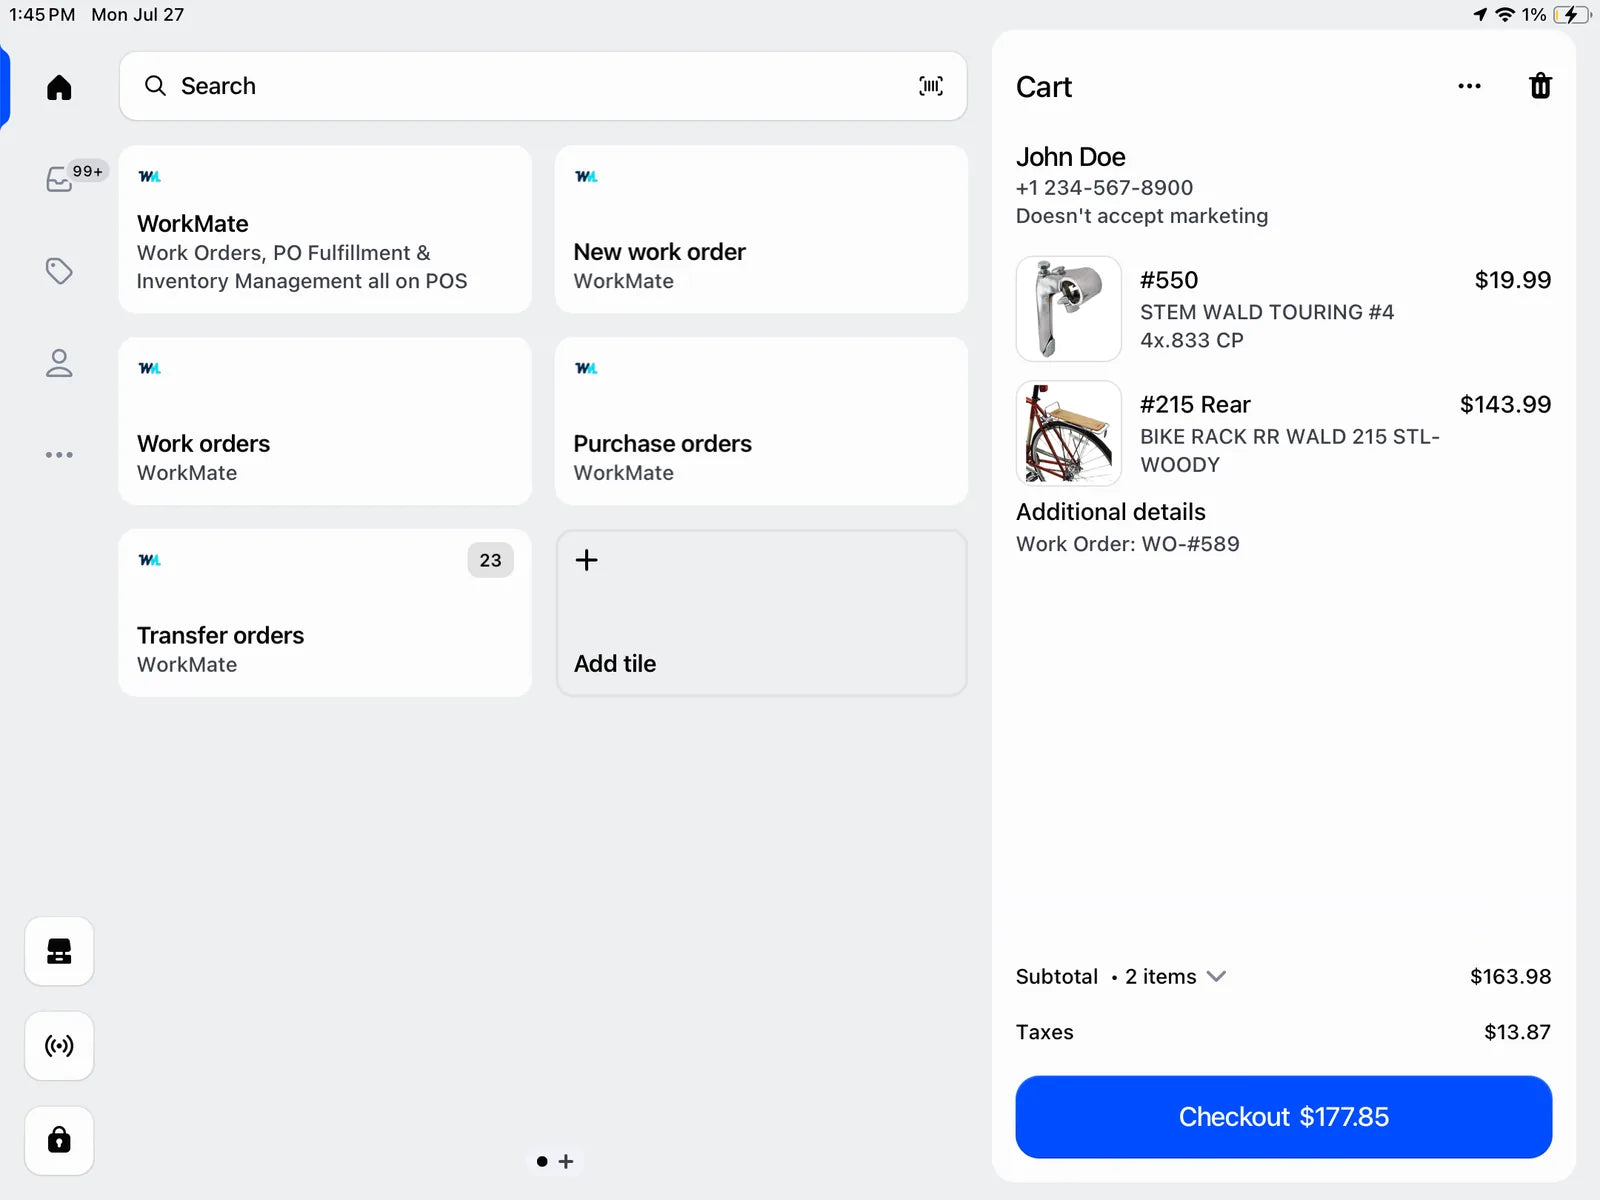Lock the POS with the padlock button
The image size is (1600, 1200).
[59, 1140]
